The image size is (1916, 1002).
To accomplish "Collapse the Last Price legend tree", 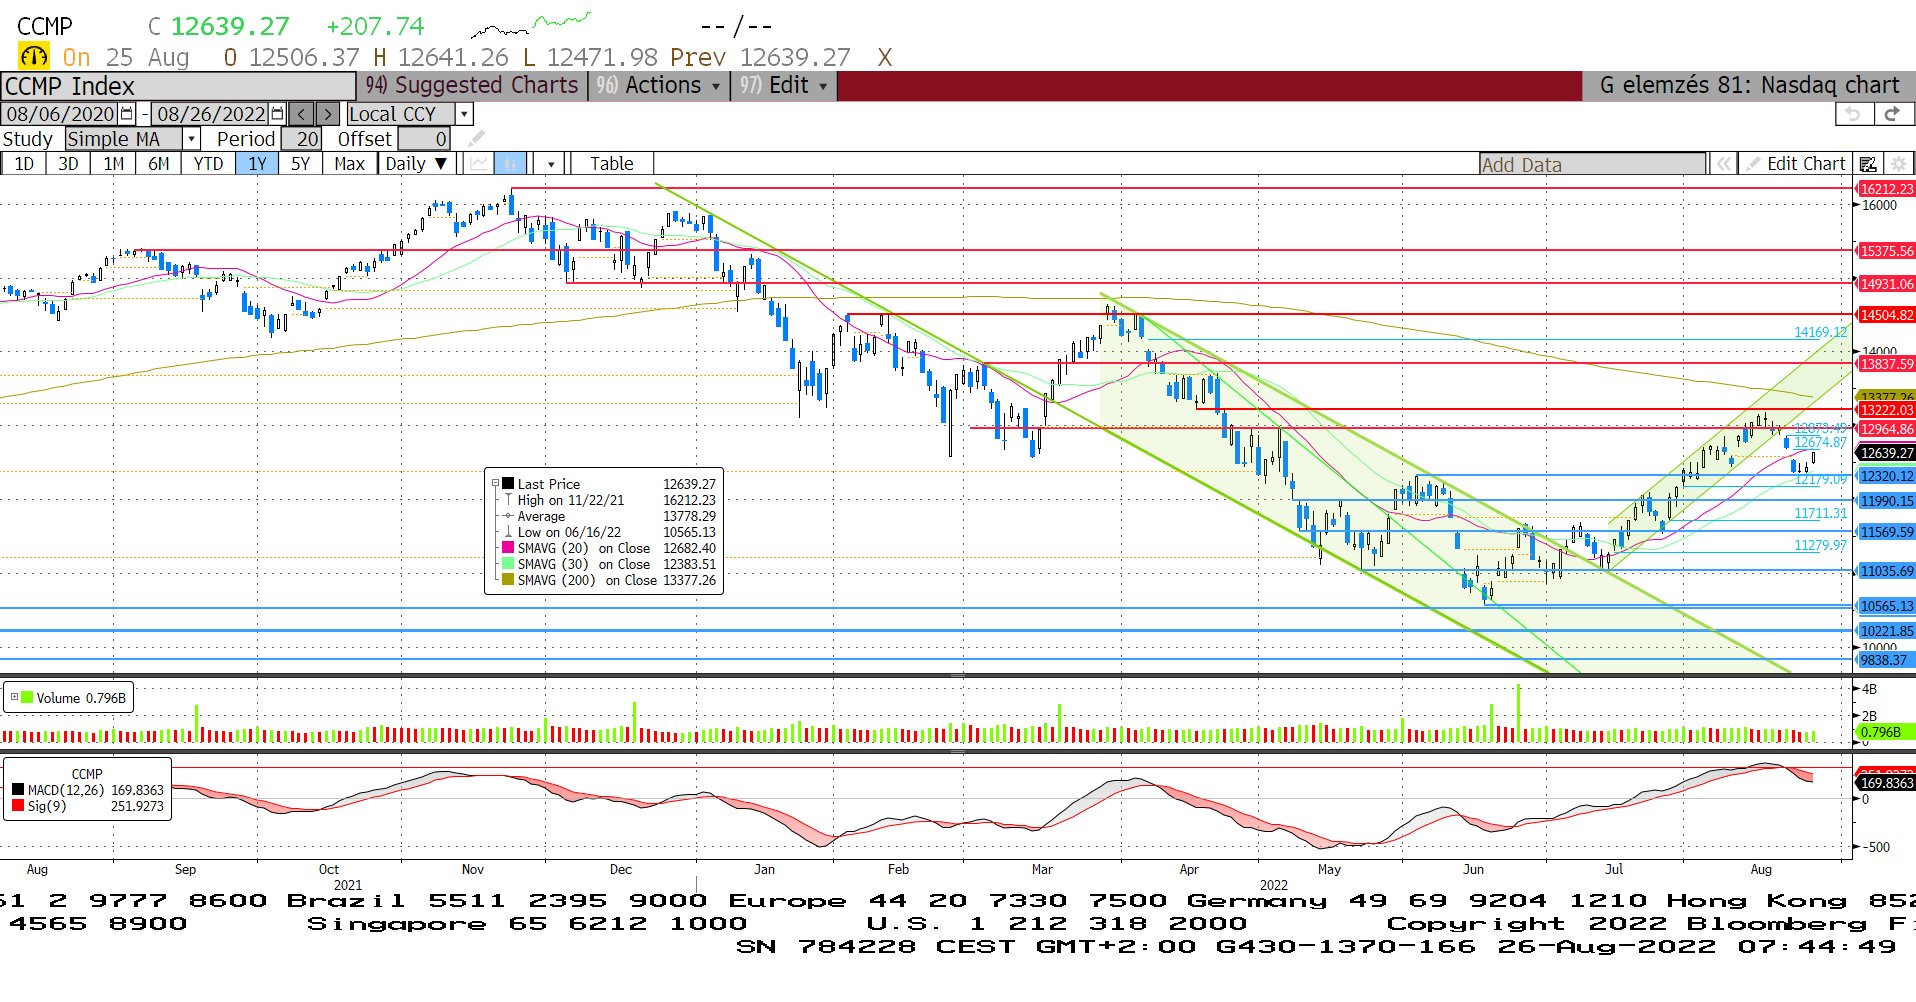I will click(x=495, y=483).
